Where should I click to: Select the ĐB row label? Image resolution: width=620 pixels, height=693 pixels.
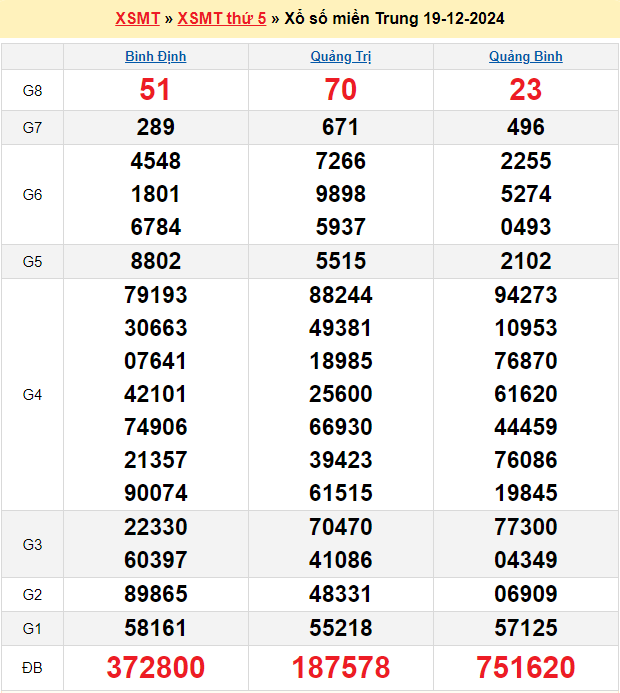tap(32, 668)
